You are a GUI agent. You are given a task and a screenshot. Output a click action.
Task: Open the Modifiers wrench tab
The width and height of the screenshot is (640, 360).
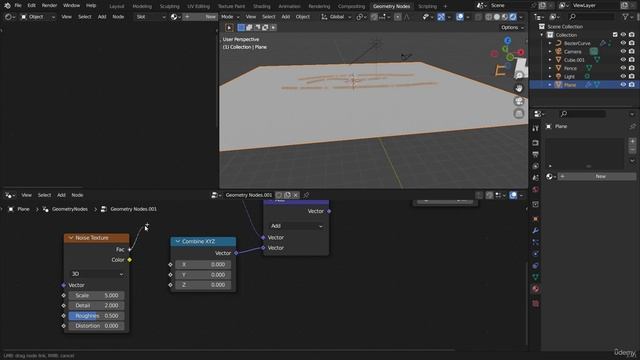(x=536, y=231)
